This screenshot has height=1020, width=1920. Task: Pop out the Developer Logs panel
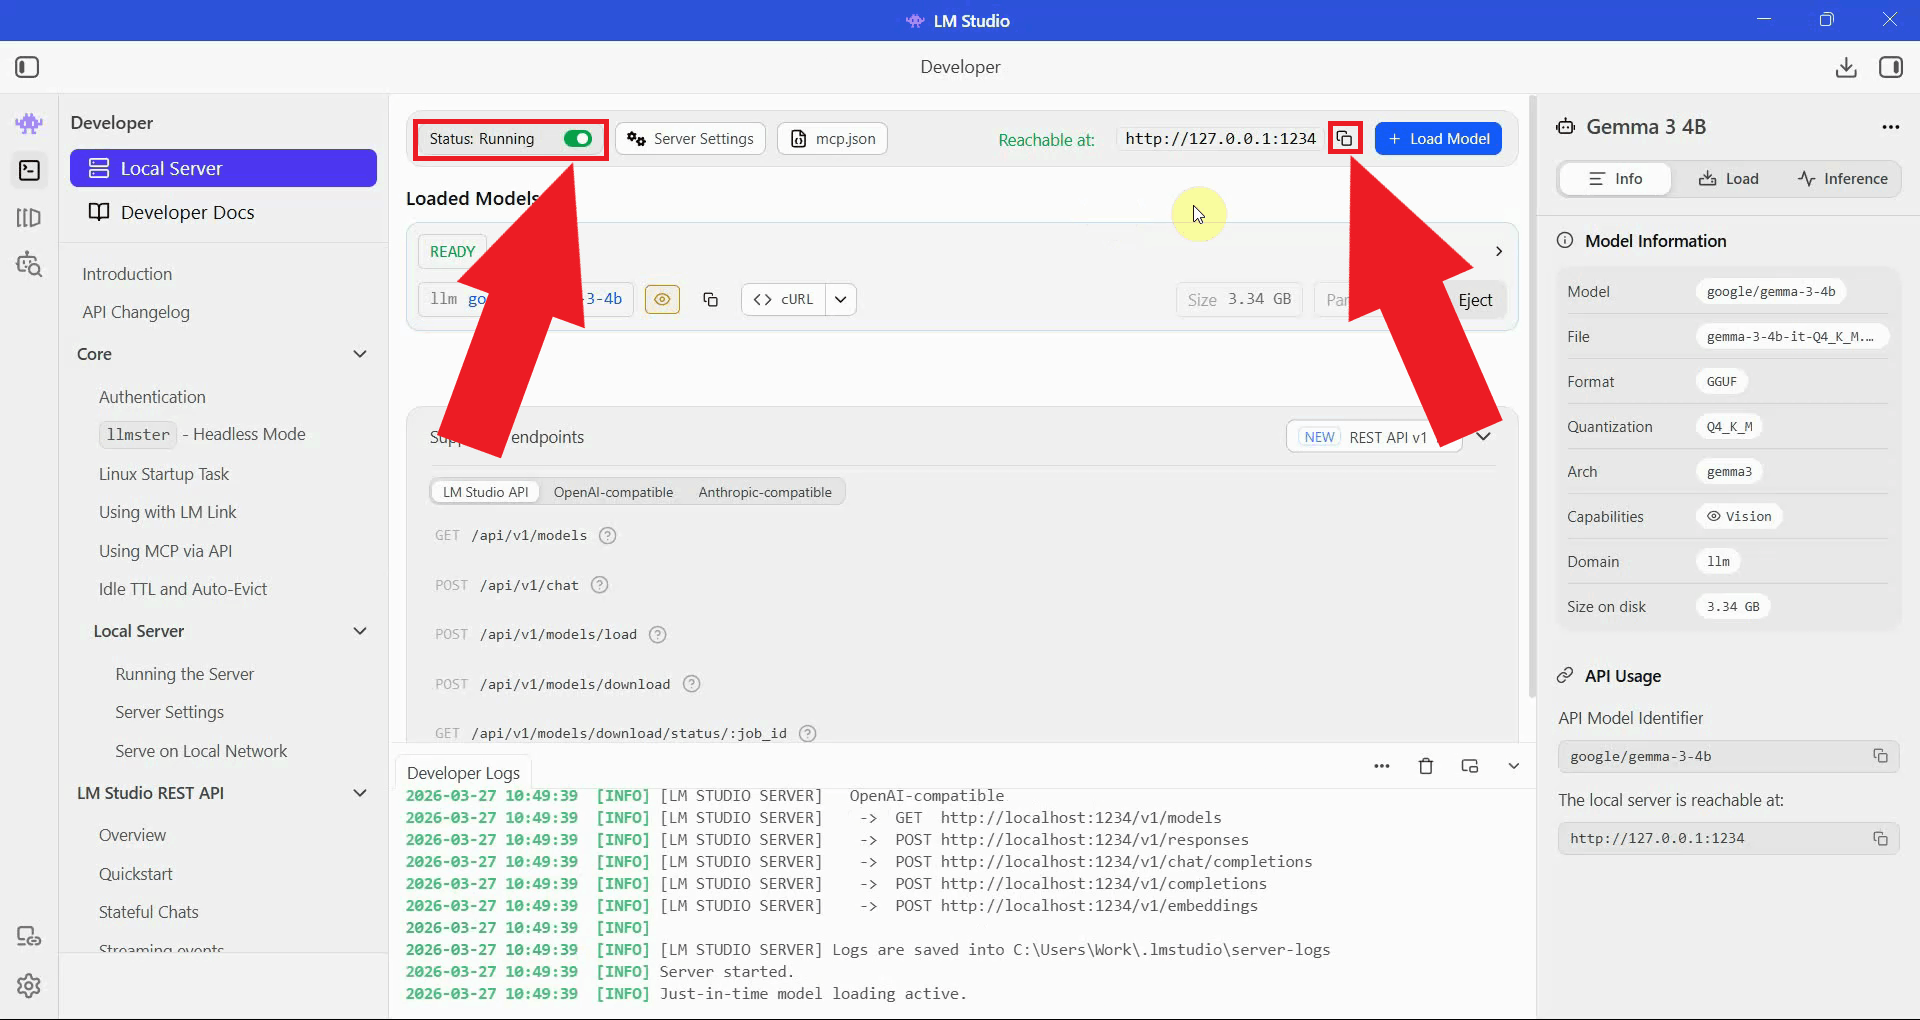tap(1470, 766)
